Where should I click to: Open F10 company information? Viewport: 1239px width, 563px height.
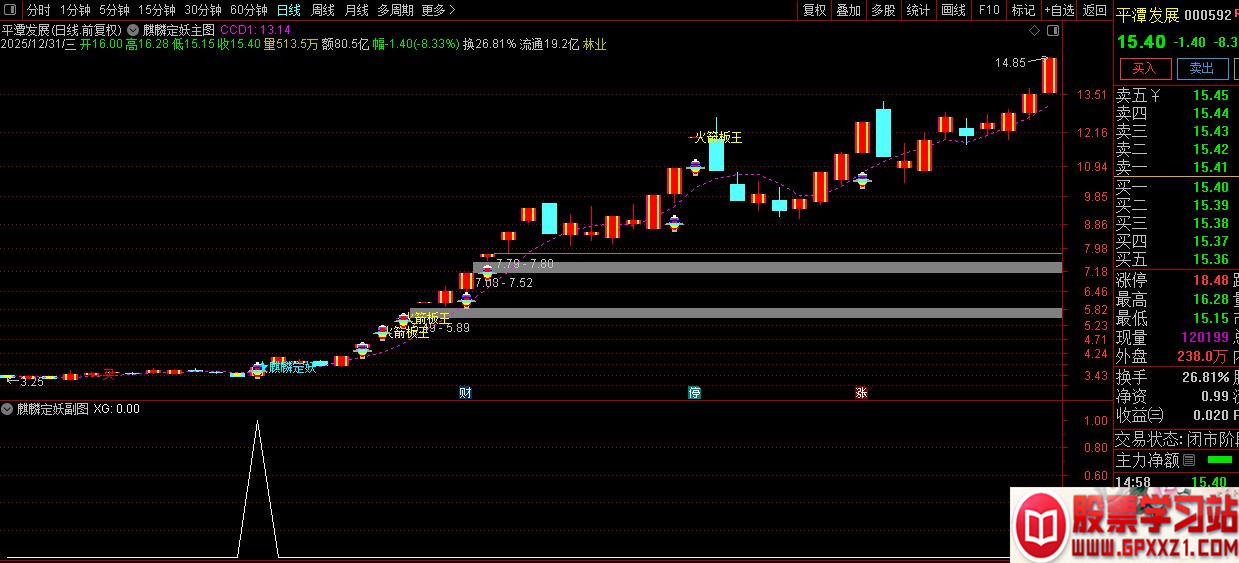pos(988,10)
